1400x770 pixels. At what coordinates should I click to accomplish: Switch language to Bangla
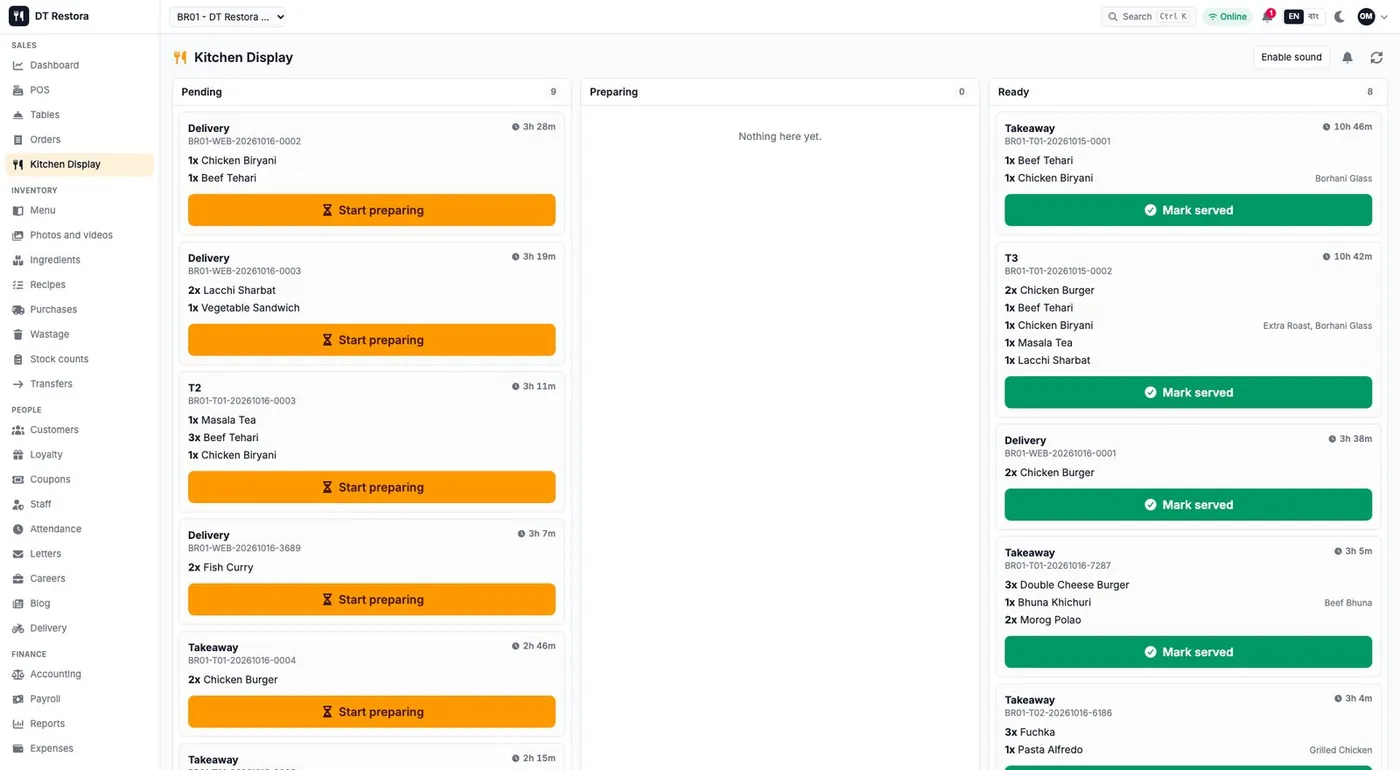pyautogui.click(x=1314, y=17)
